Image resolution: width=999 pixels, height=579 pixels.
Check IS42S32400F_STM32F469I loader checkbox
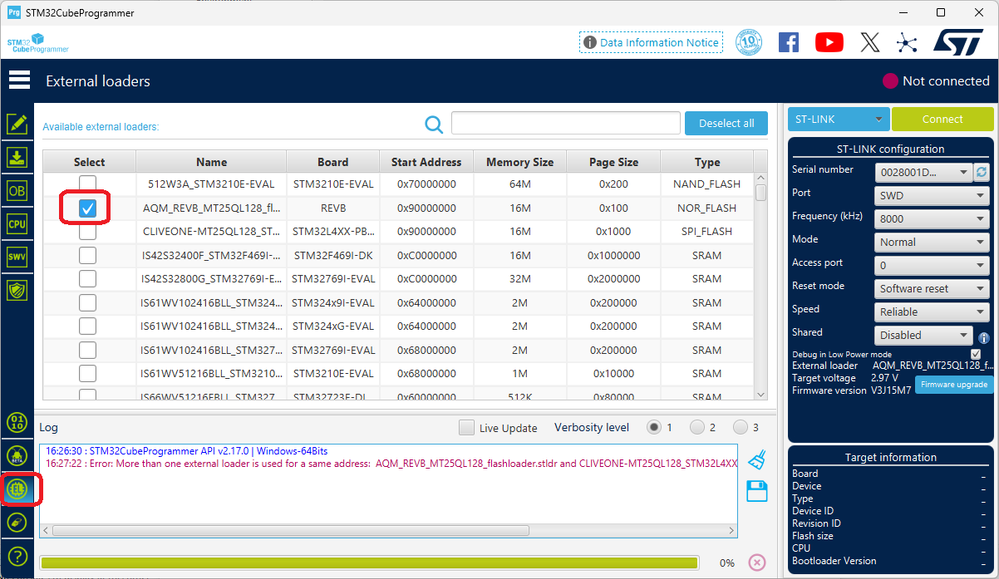[x=87, y=255]
